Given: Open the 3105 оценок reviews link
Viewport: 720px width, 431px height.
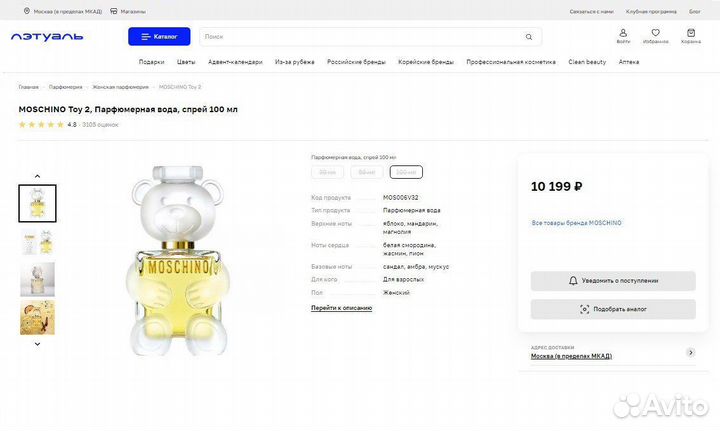Looking at the screenshot, I should pos(100,124).
